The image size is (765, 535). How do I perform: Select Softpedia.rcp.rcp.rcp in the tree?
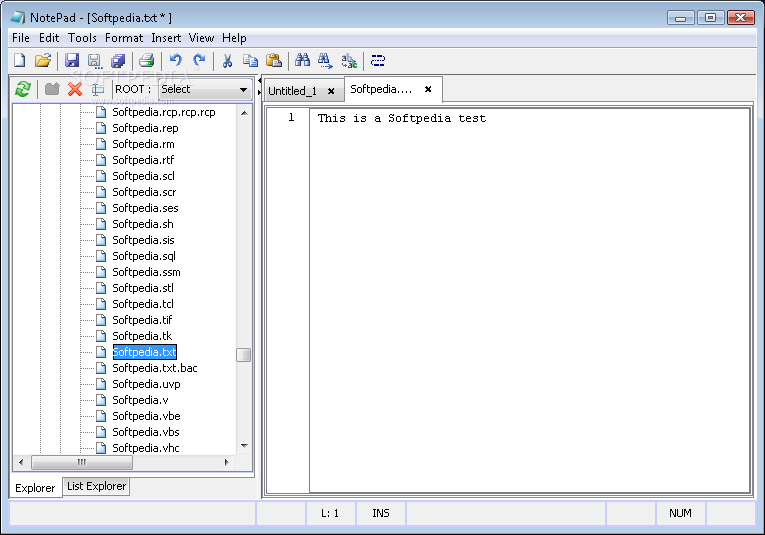click(164, 112)
